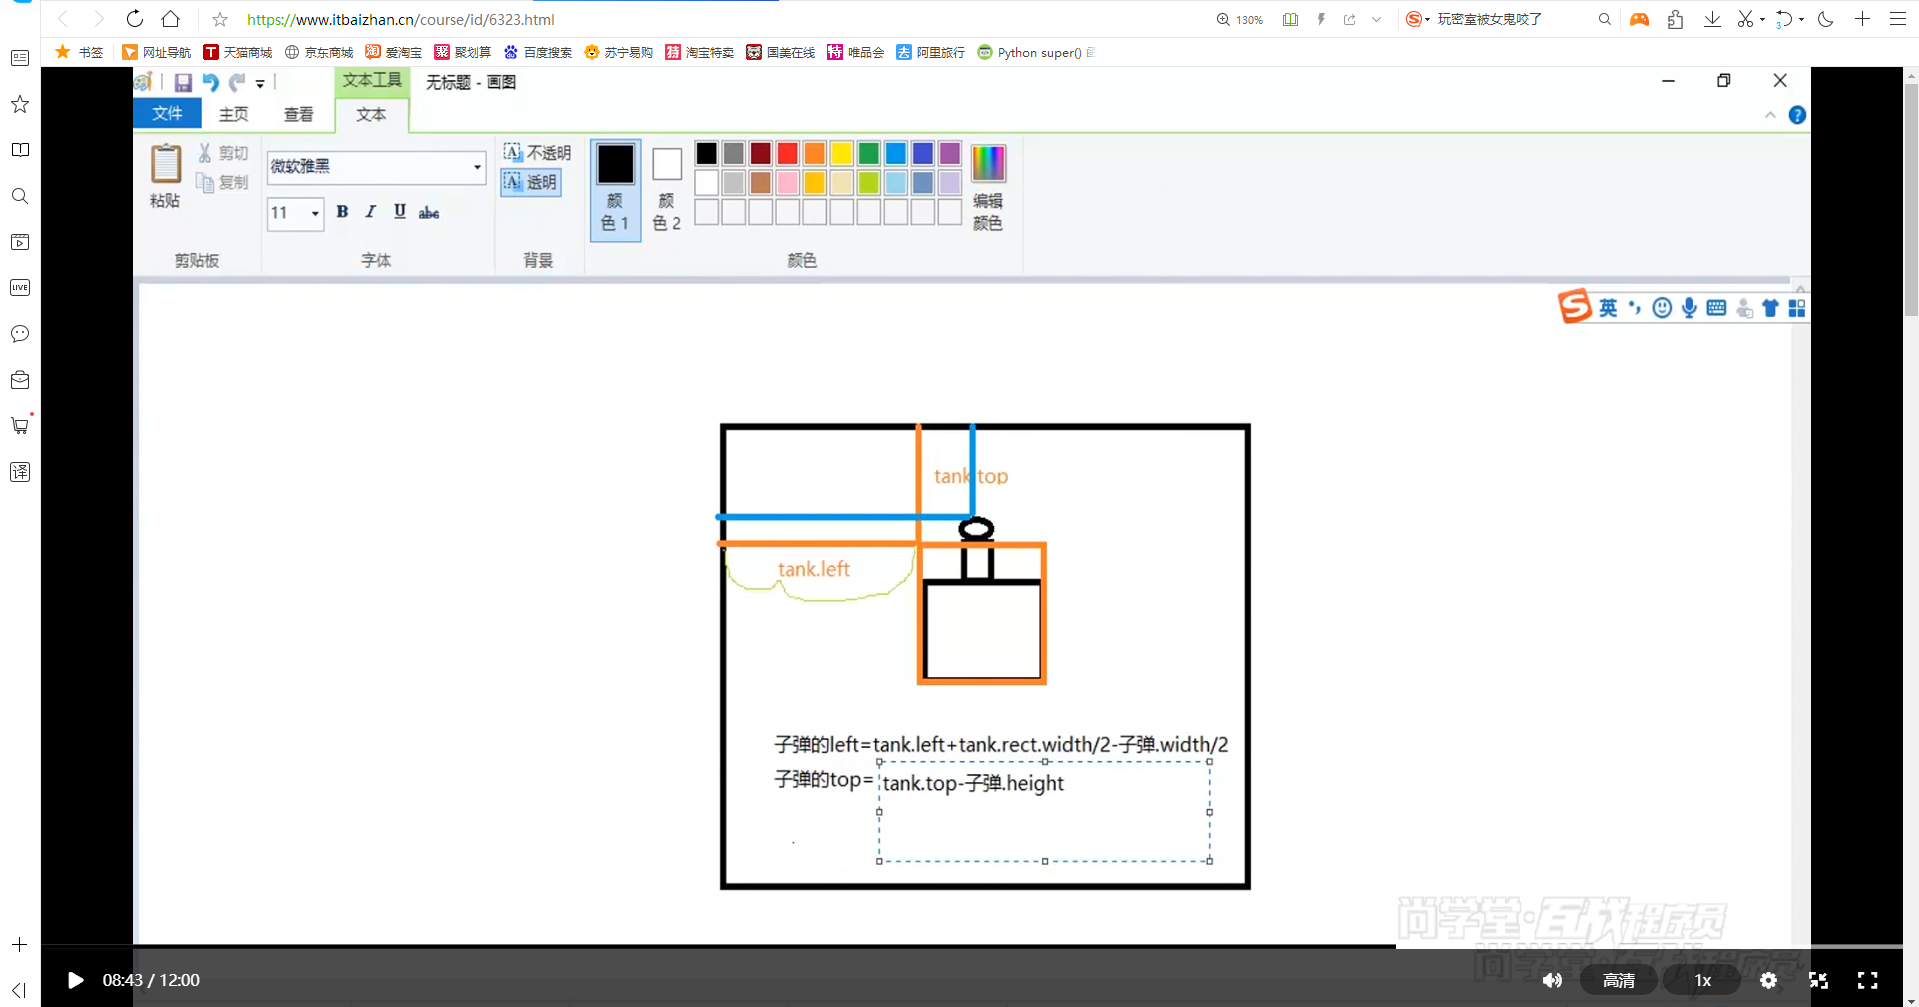Toggle Strikethrough text formatting
Viewport: 1919px width, 1007px height.
(x=429, y=212)
